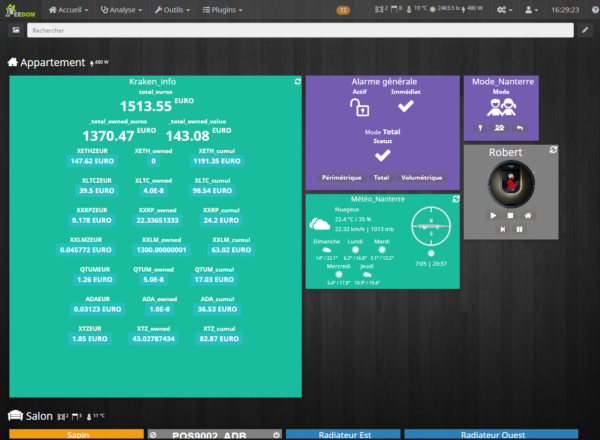Refresh the Météo_Nanterre widget
The image size is (600, 440).
[455, 199]
